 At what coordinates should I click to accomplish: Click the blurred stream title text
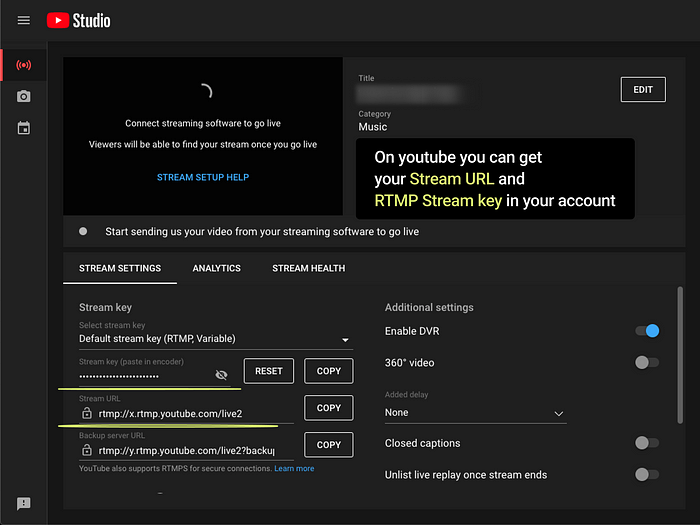click(x=408, y=94)
